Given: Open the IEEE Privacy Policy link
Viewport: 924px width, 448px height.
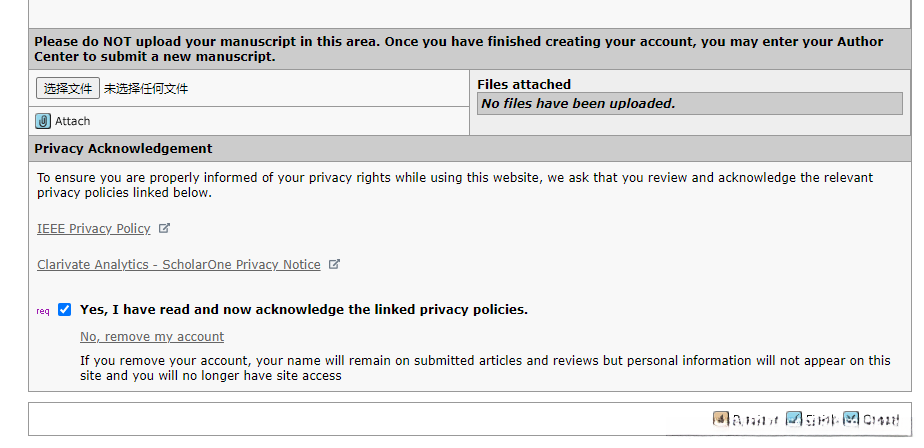Looking at the screenshot, I should click(94, 229).
